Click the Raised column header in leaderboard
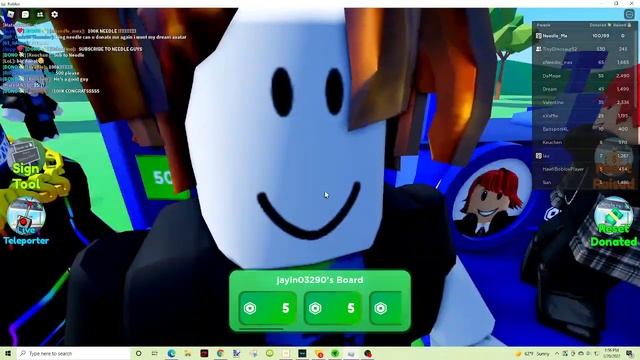 (x=622, y=25)
